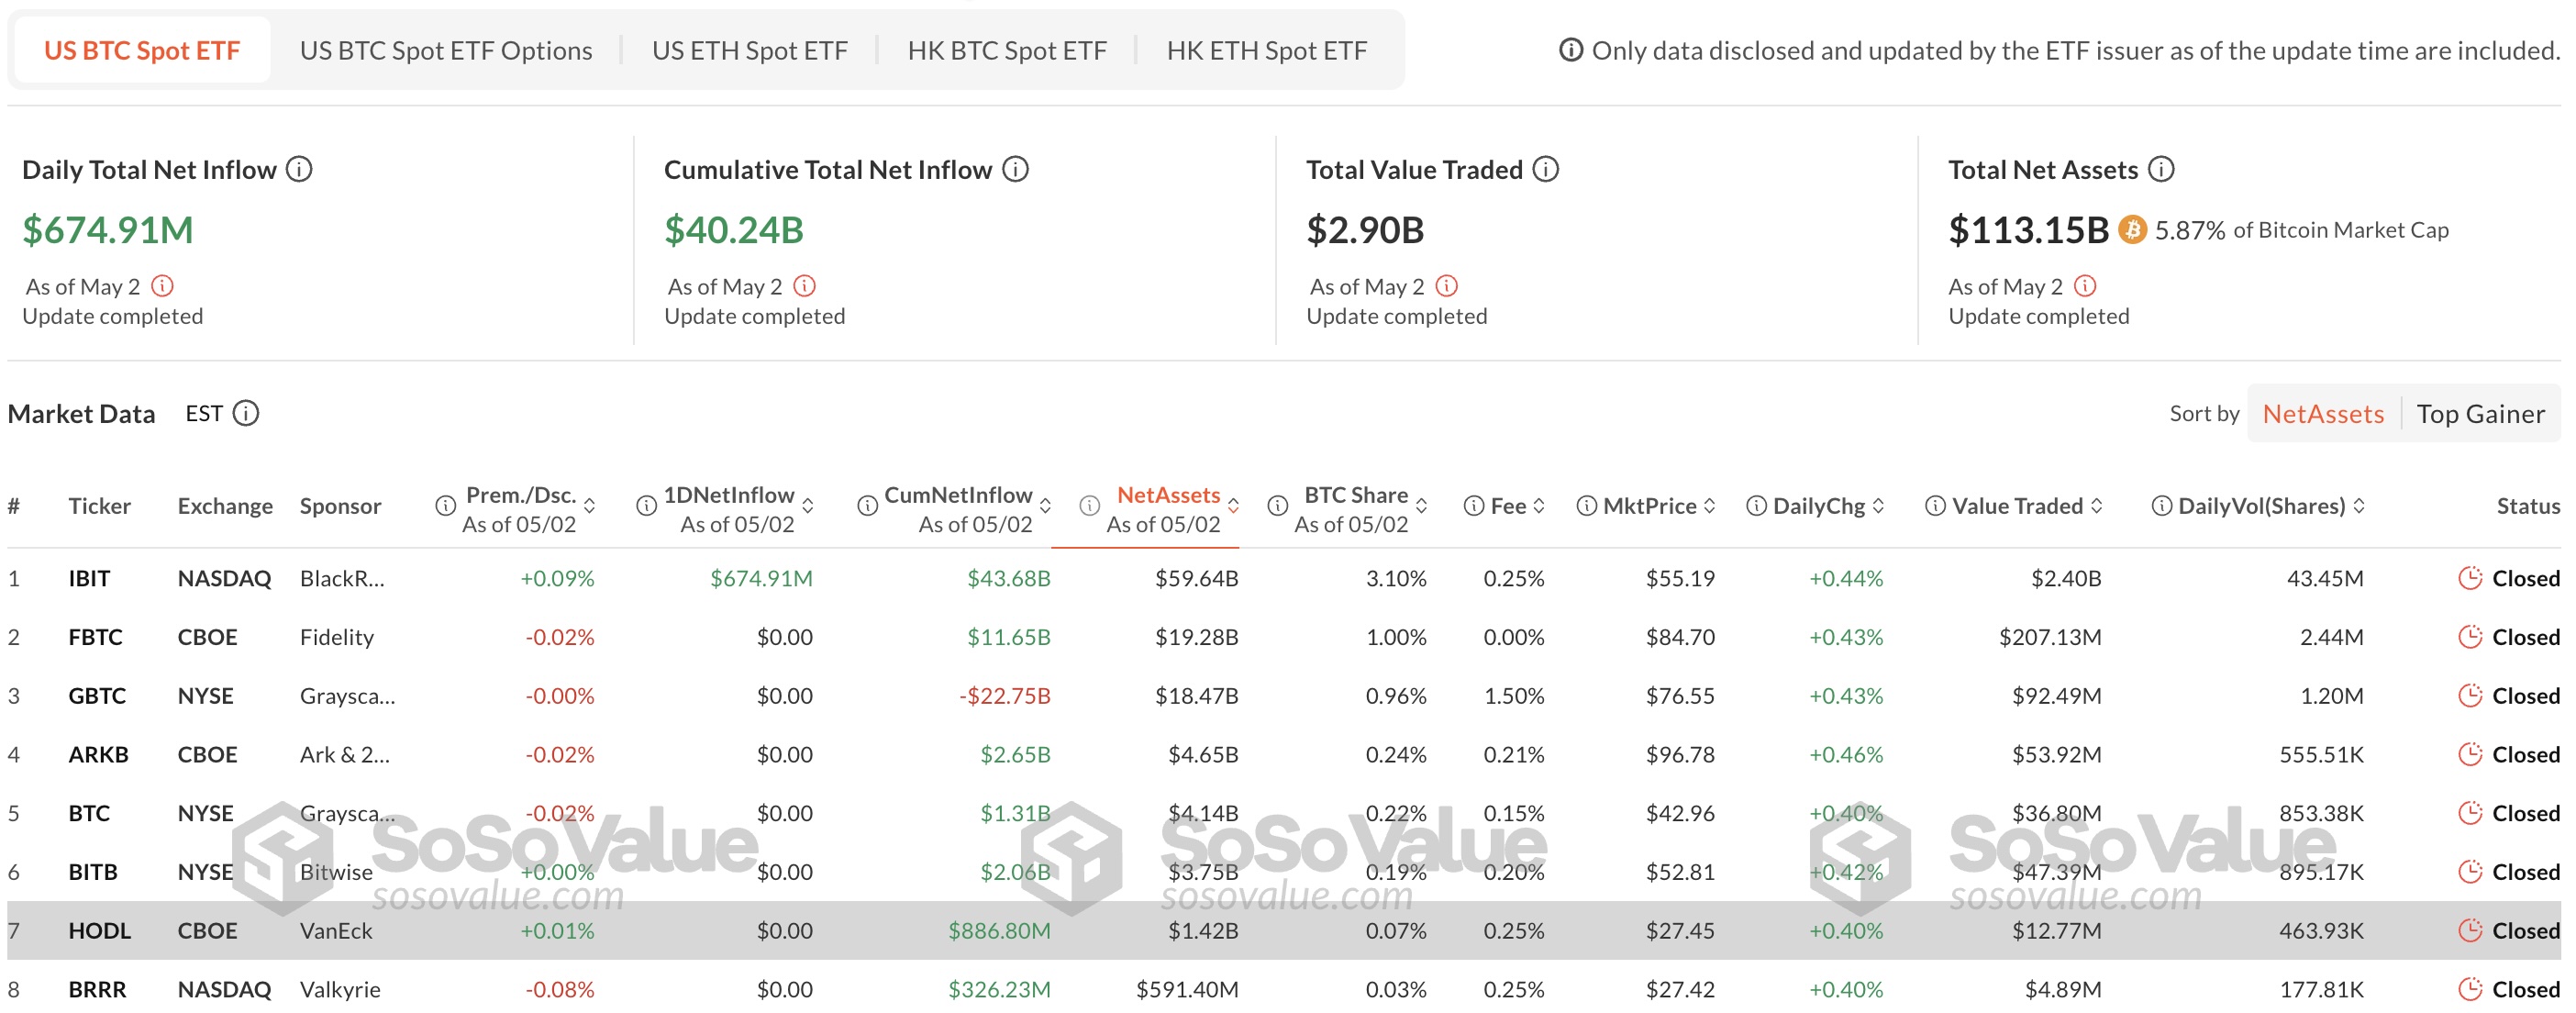Open the BITB ticker row
Image resolution: width=2576 pixels, height=1013 pixels.
(1284, 872)
